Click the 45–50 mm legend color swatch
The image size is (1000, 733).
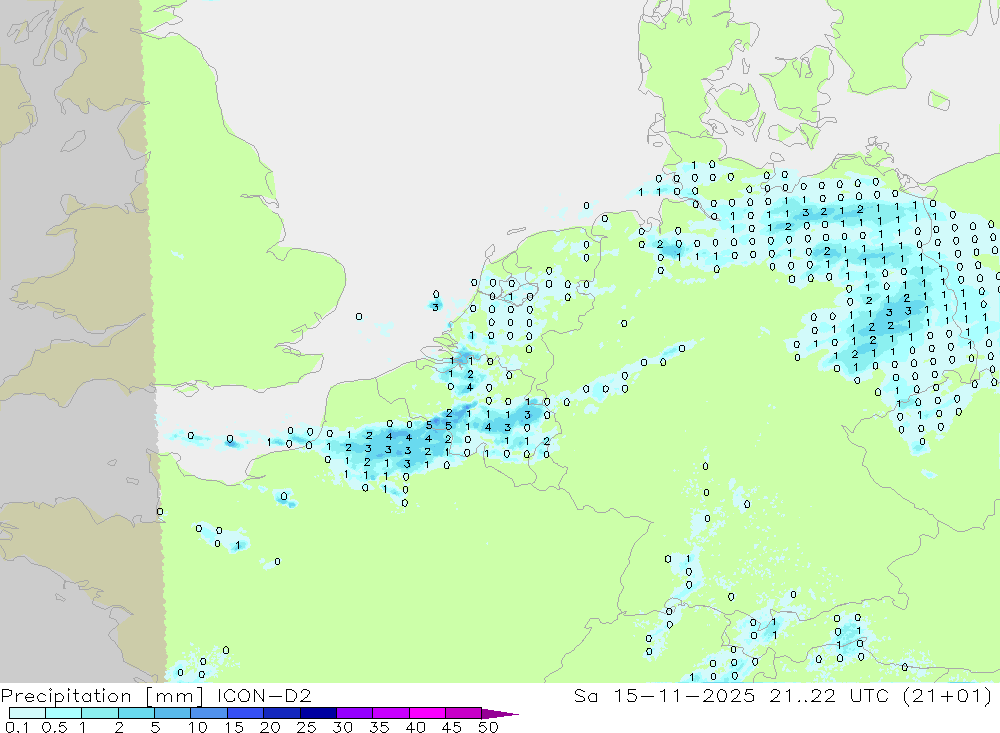[464, 713]
